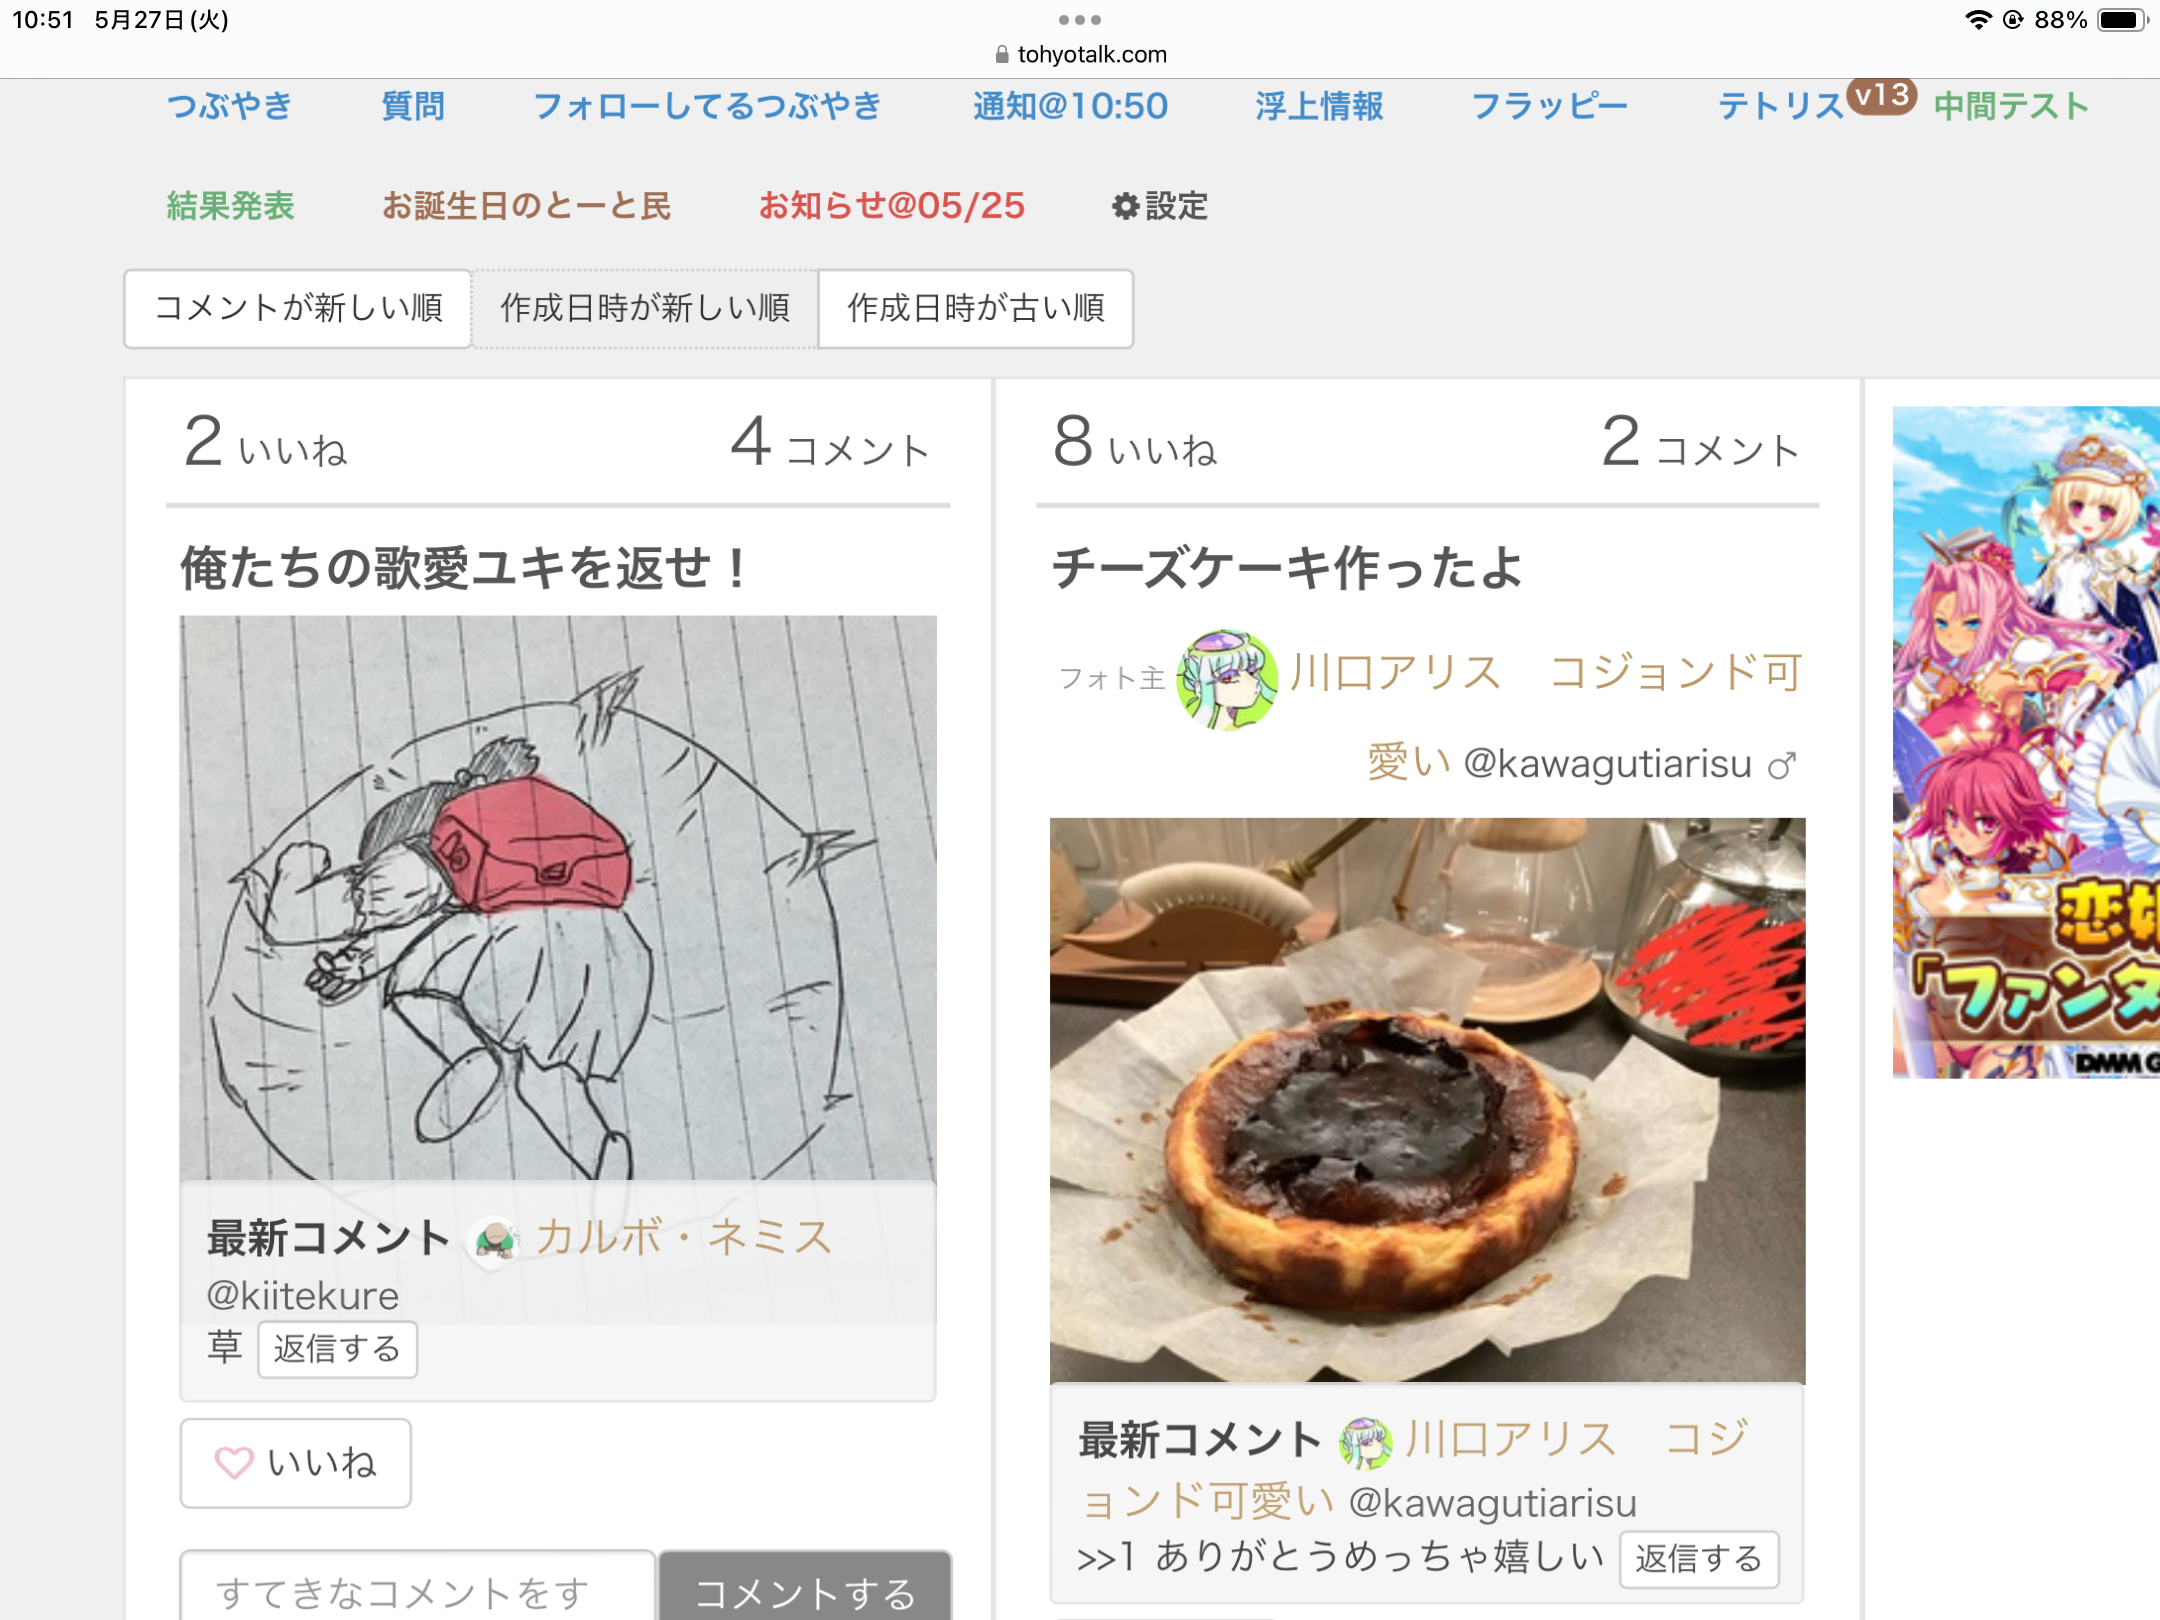
Task: Click the avatar in cheesecake latest comment
Action: pos(1365,1443)
